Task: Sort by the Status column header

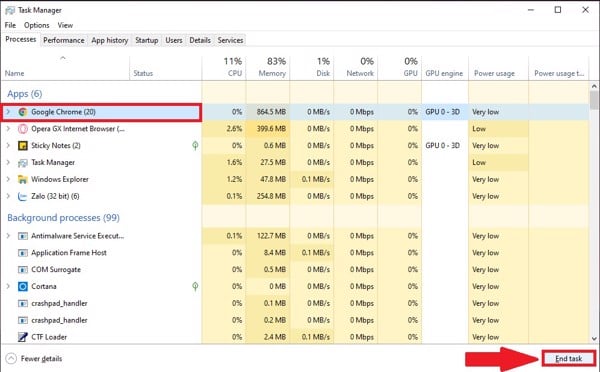Action: coord(165,68)
